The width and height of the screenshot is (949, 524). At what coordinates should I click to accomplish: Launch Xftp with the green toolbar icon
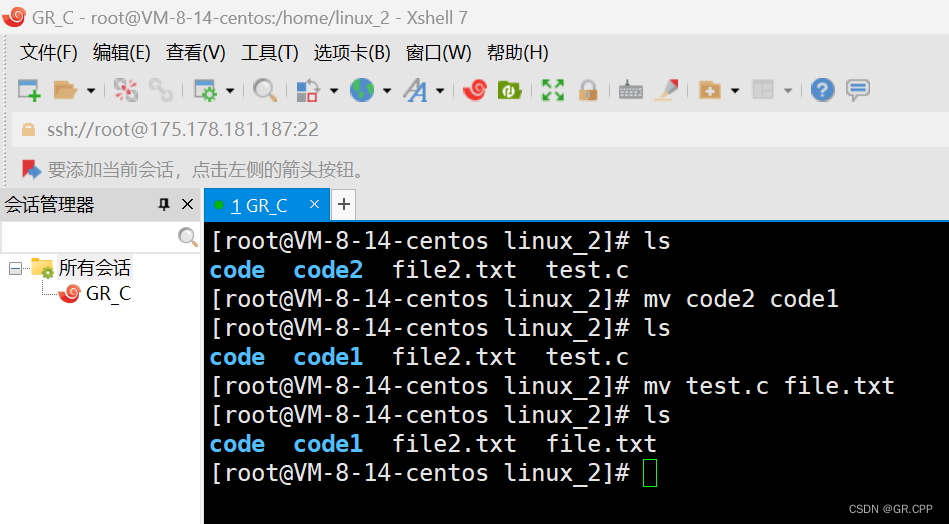point(510,91)
